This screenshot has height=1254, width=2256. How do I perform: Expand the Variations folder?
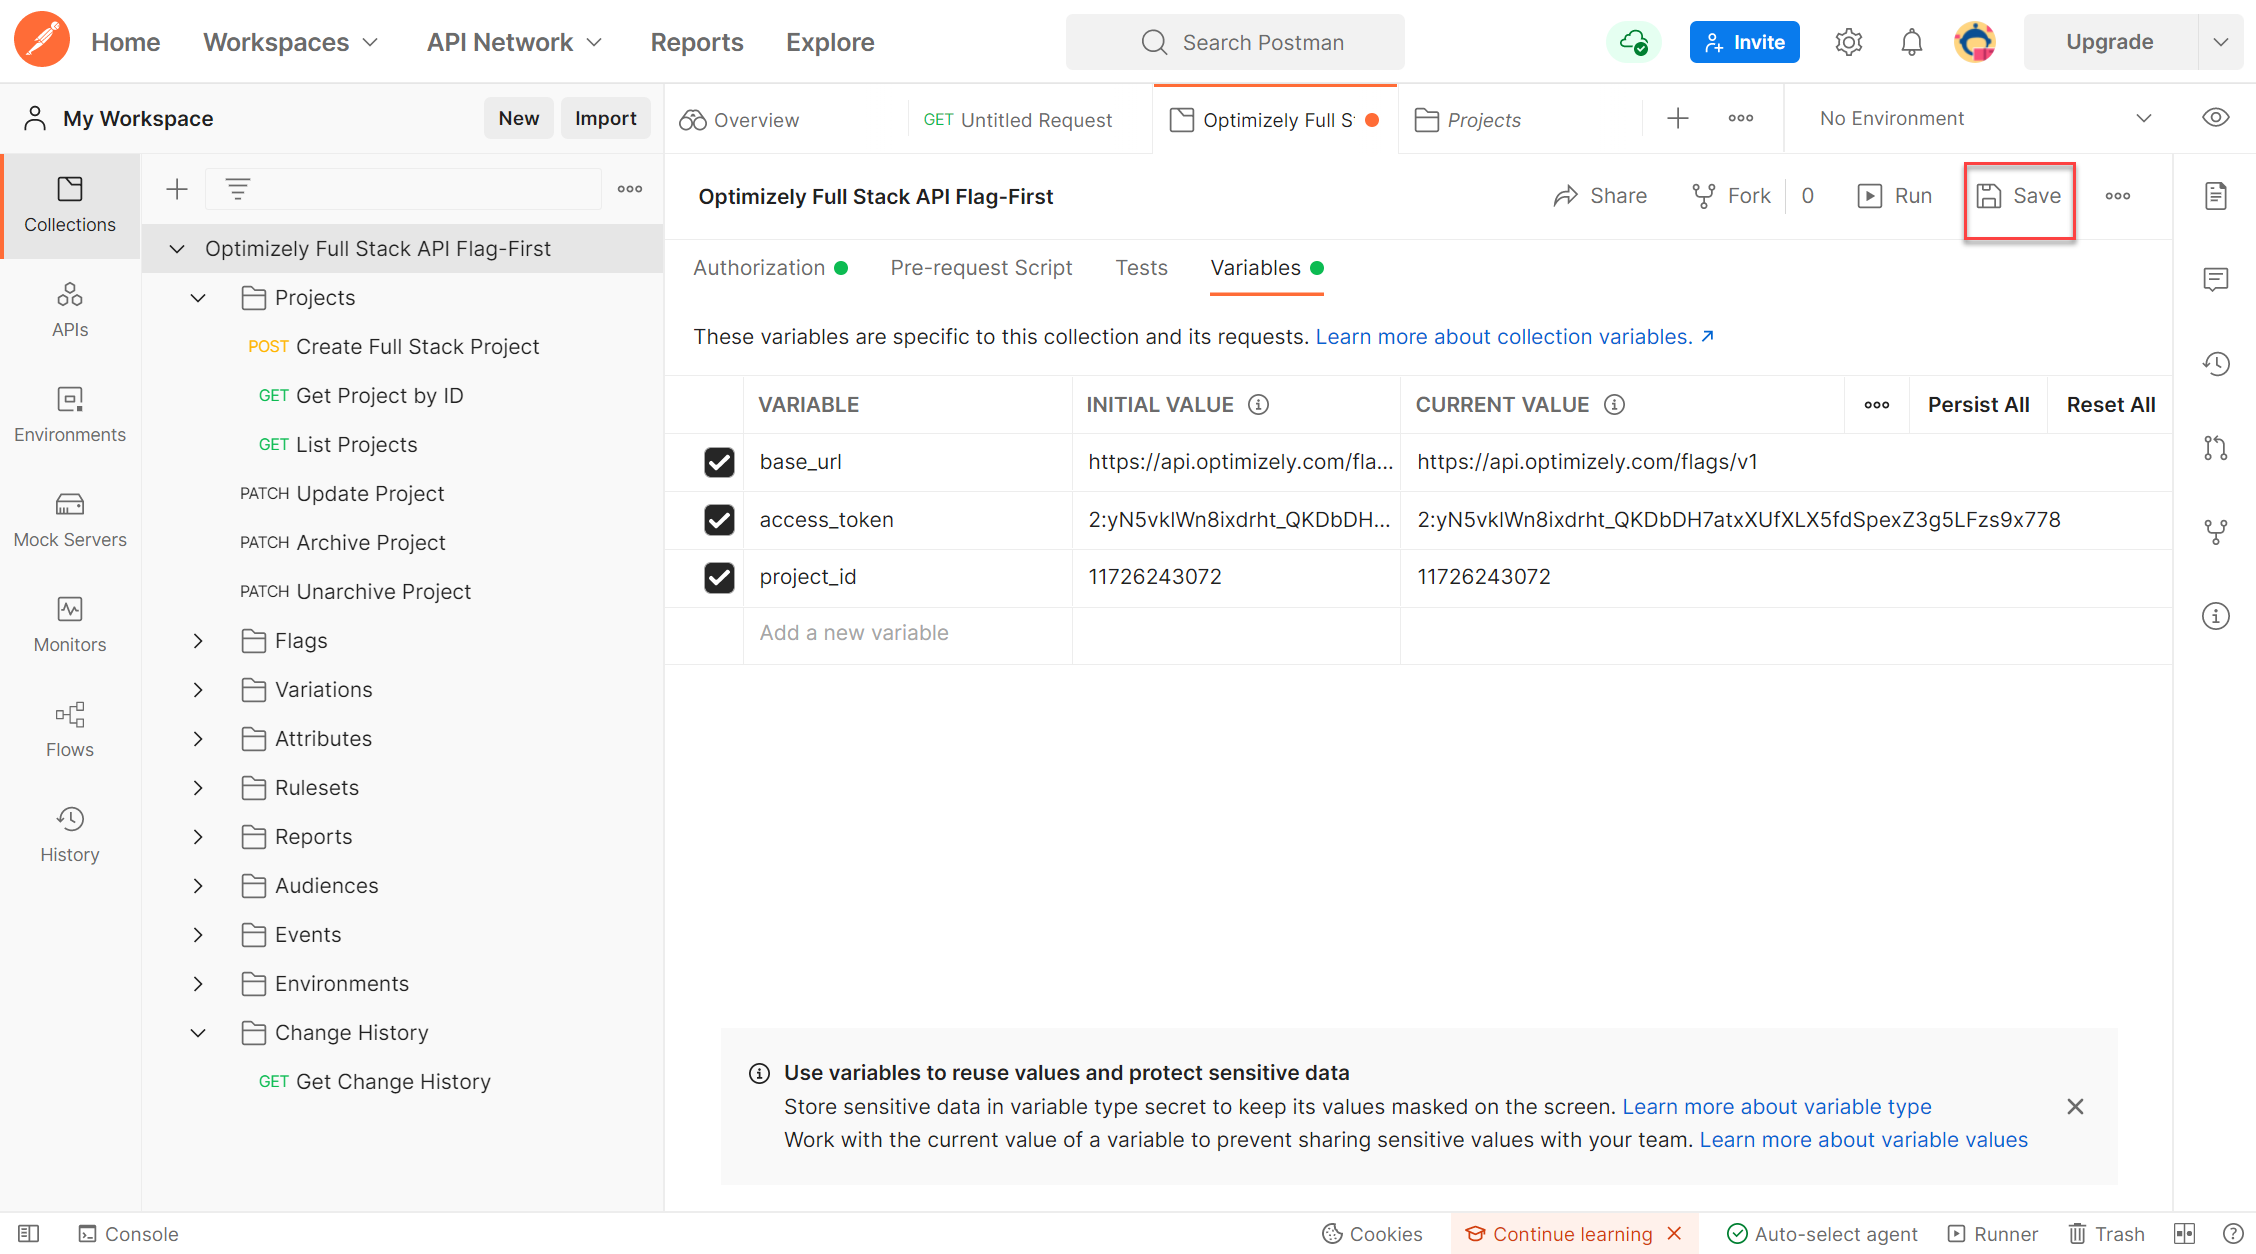coord(198,690)
